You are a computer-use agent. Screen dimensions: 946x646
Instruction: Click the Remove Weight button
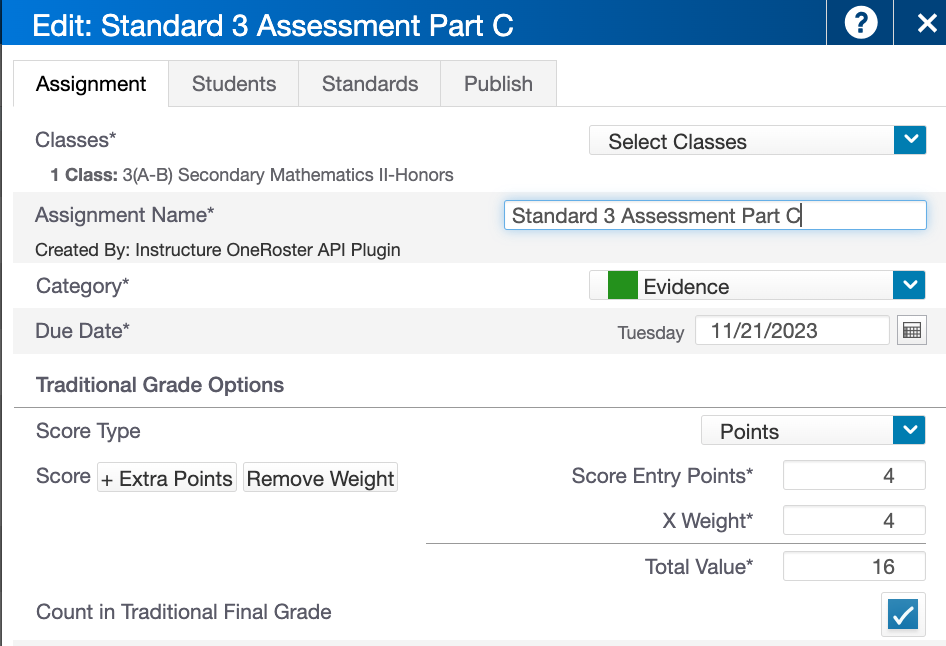(320, 478)
